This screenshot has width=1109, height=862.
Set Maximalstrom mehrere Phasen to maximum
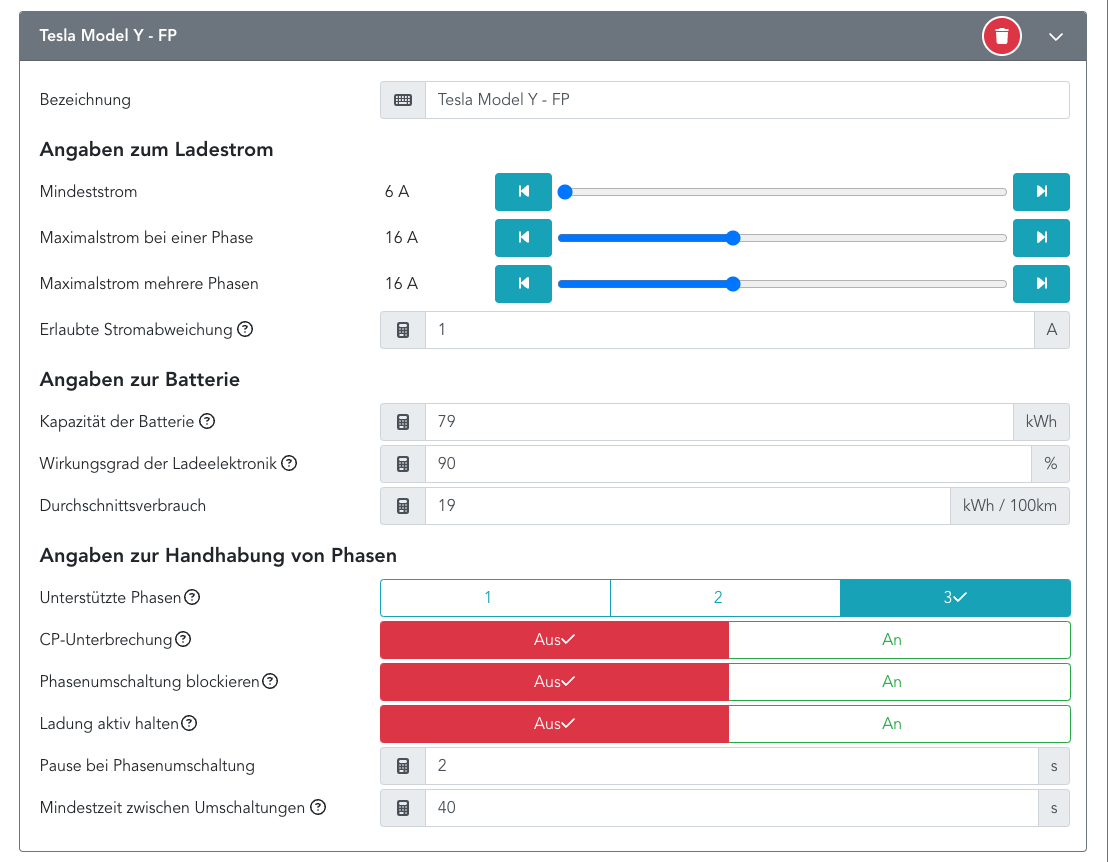[x=1041, y=284]
